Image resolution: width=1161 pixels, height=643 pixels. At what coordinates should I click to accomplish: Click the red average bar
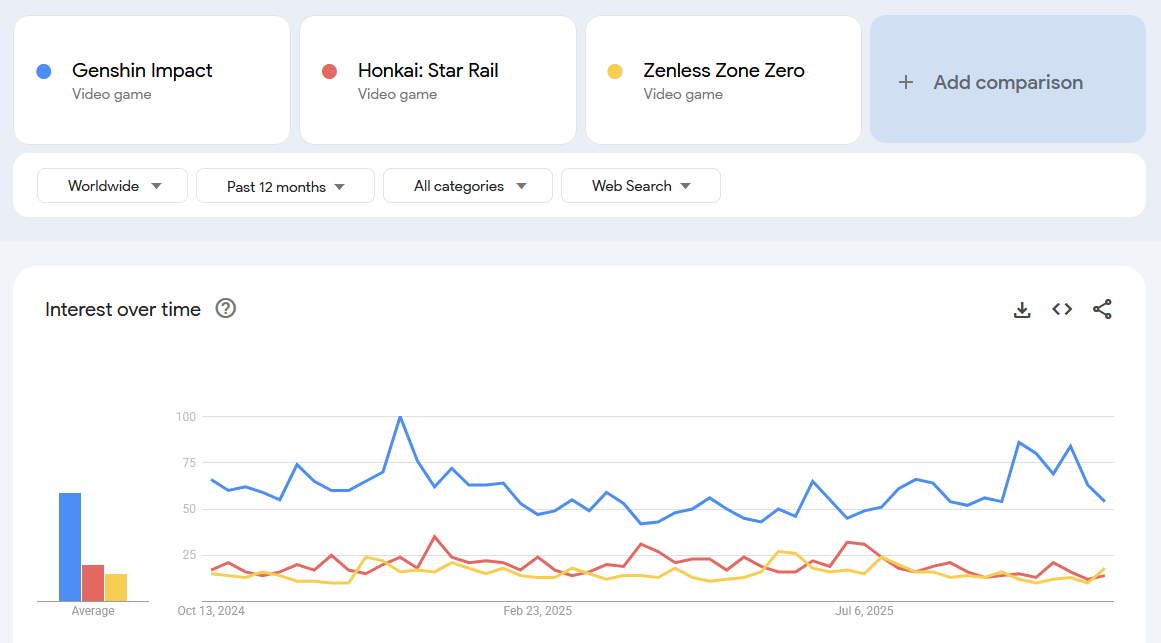click(x=93, y=582)
